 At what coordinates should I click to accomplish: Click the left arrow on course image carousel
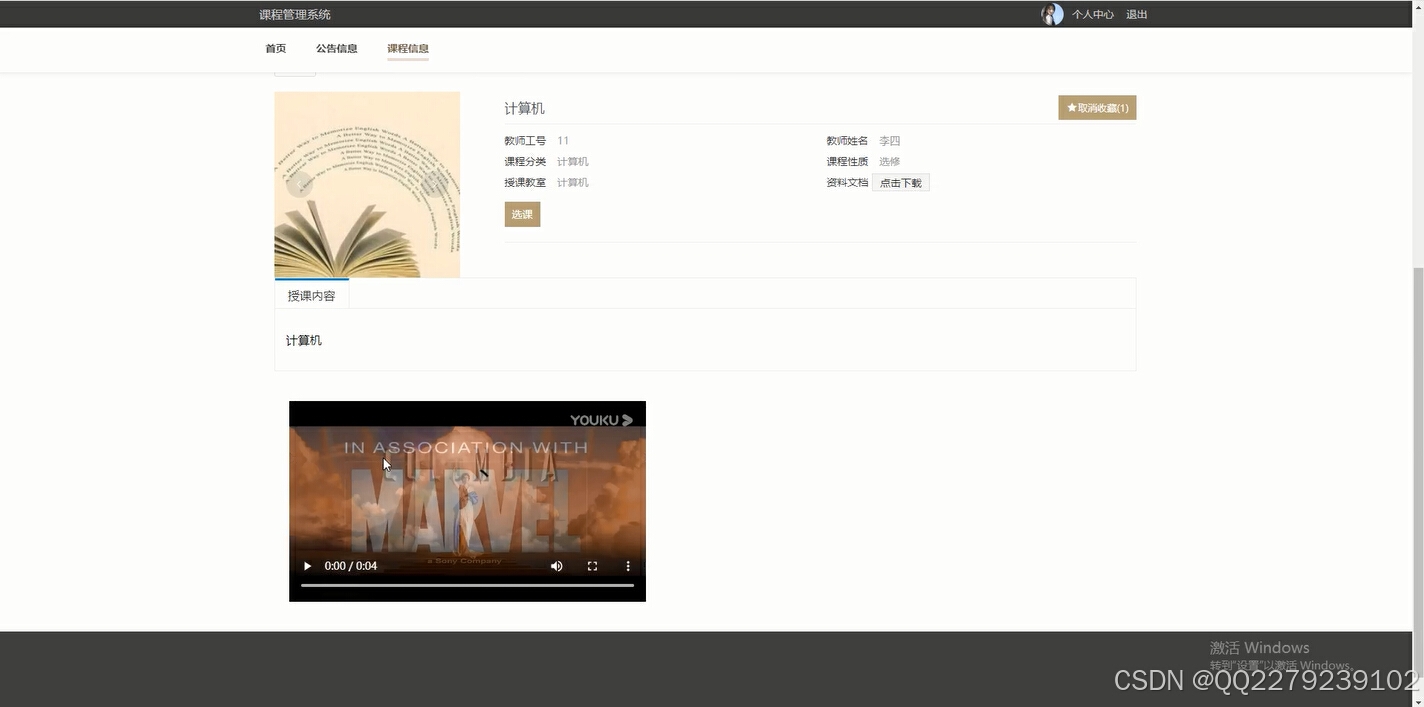pos(298,184)
